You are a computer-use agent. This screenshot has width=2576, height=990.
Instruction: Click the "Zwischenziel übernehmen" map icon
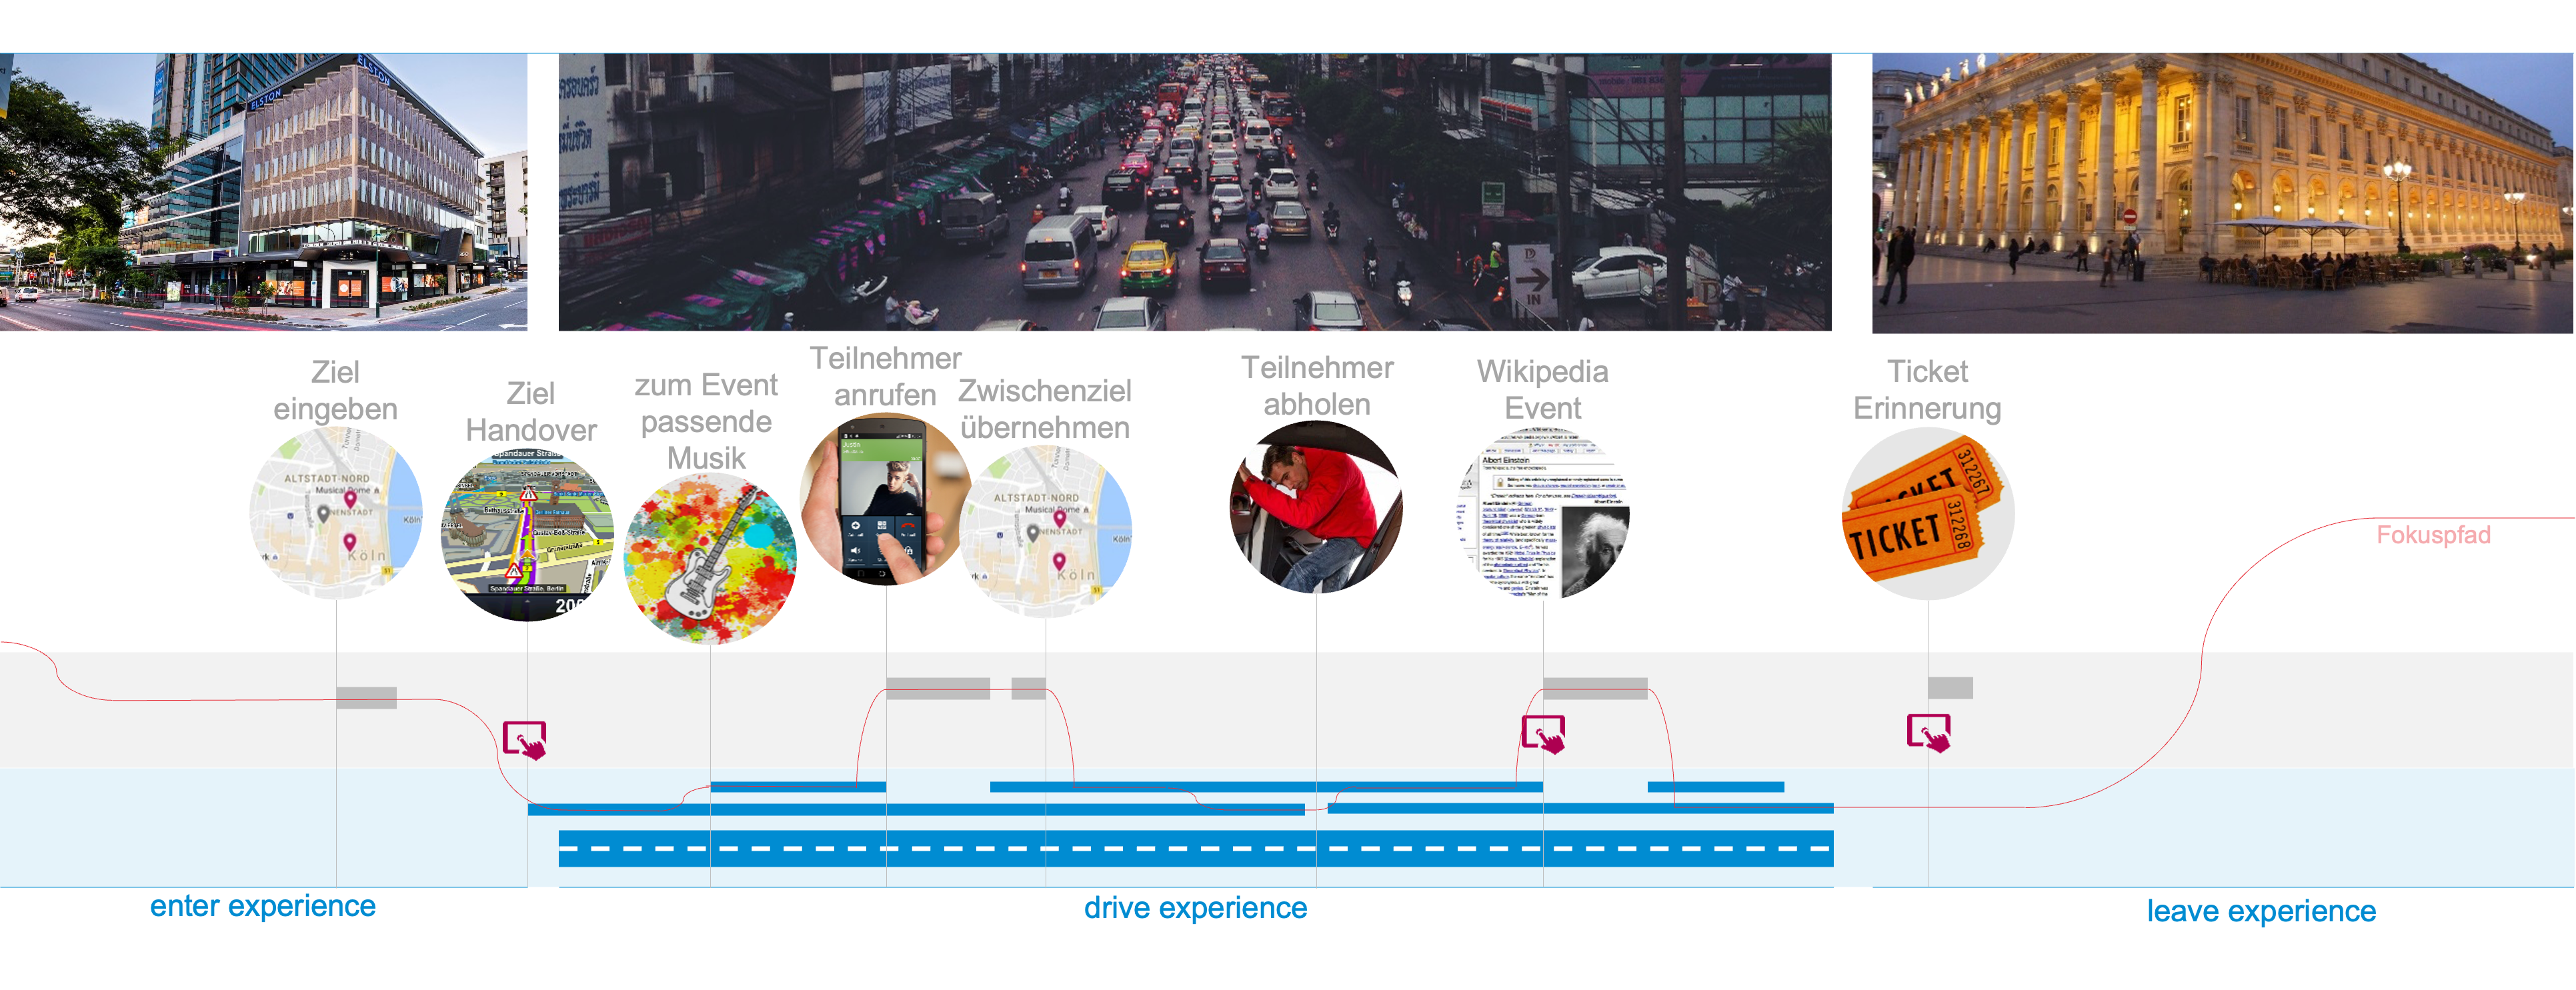tap(1046, 530)
